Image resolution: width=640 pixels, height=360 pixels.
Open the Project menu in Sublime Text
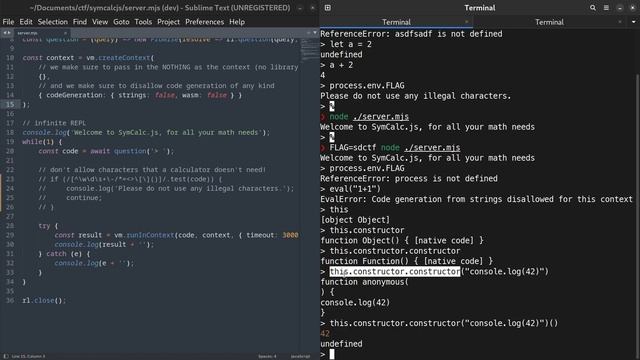tap(168, 22)
